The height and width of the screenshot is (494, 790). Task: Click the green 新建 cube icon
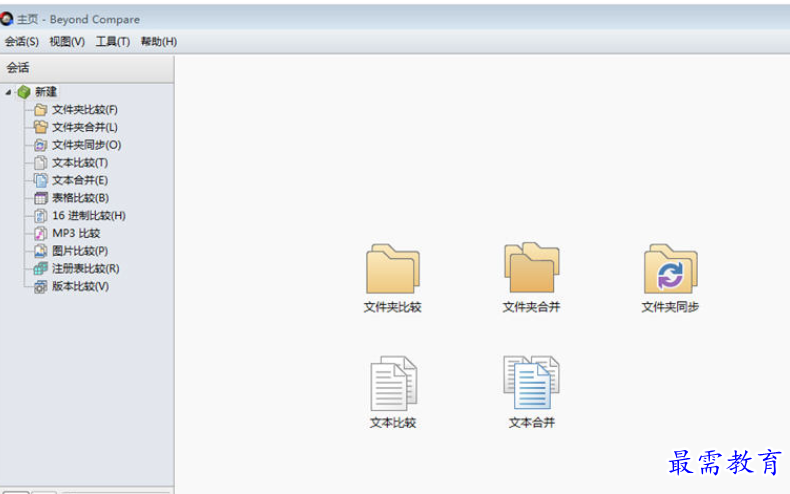pos(24,92)
